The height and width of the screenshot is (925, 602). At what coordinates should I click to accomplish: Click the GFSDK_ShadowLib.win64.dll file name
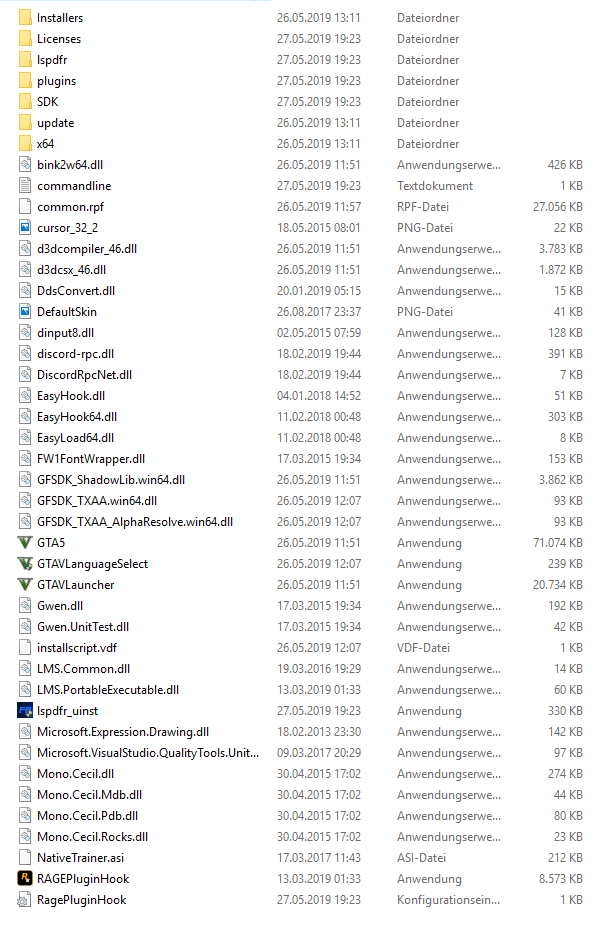(x=111, y=480)
